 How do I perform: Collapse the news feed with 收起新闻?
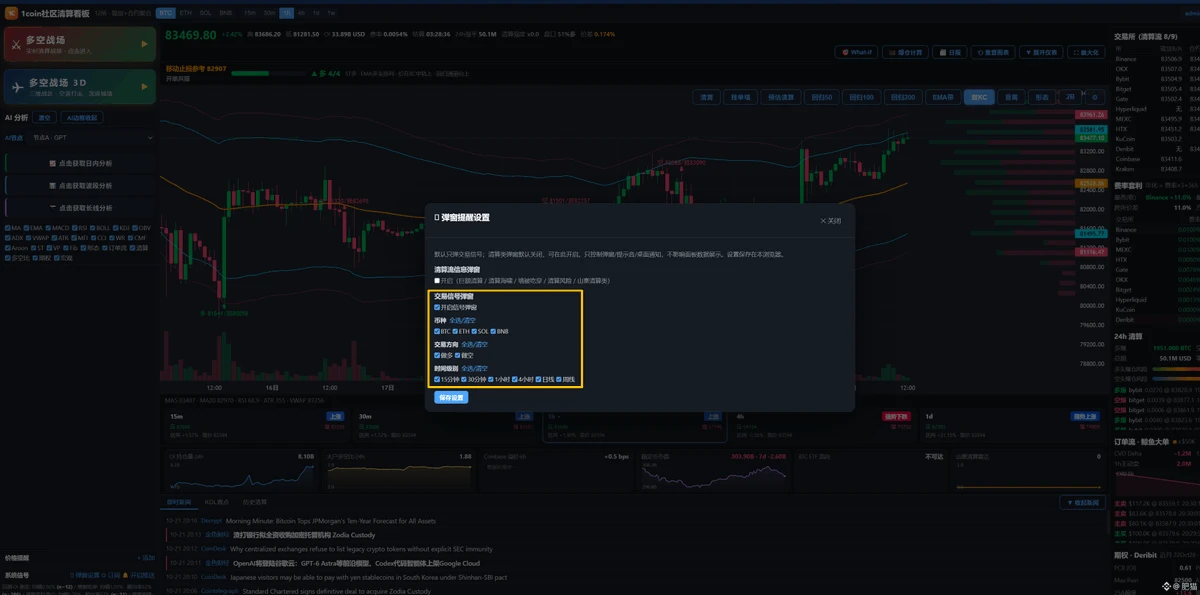click(x=1083, y=502)
